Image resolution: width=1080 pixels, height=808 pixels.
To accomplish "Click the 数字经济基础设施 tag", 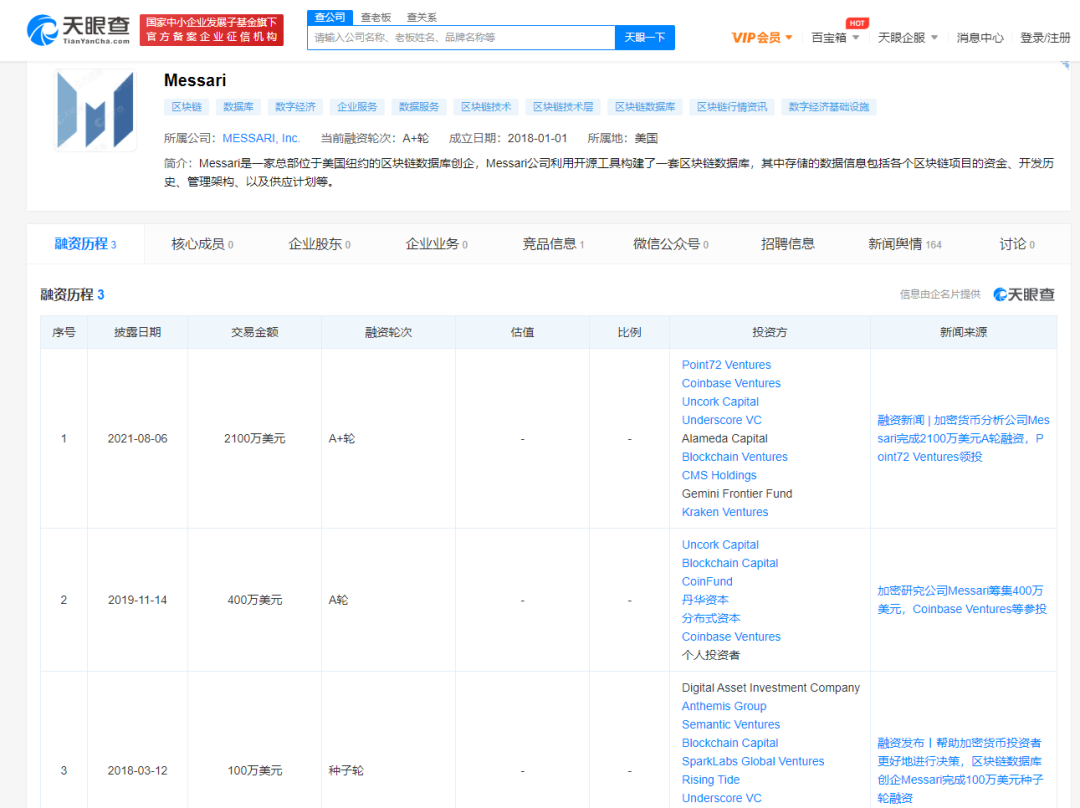I will coord(829,107).
